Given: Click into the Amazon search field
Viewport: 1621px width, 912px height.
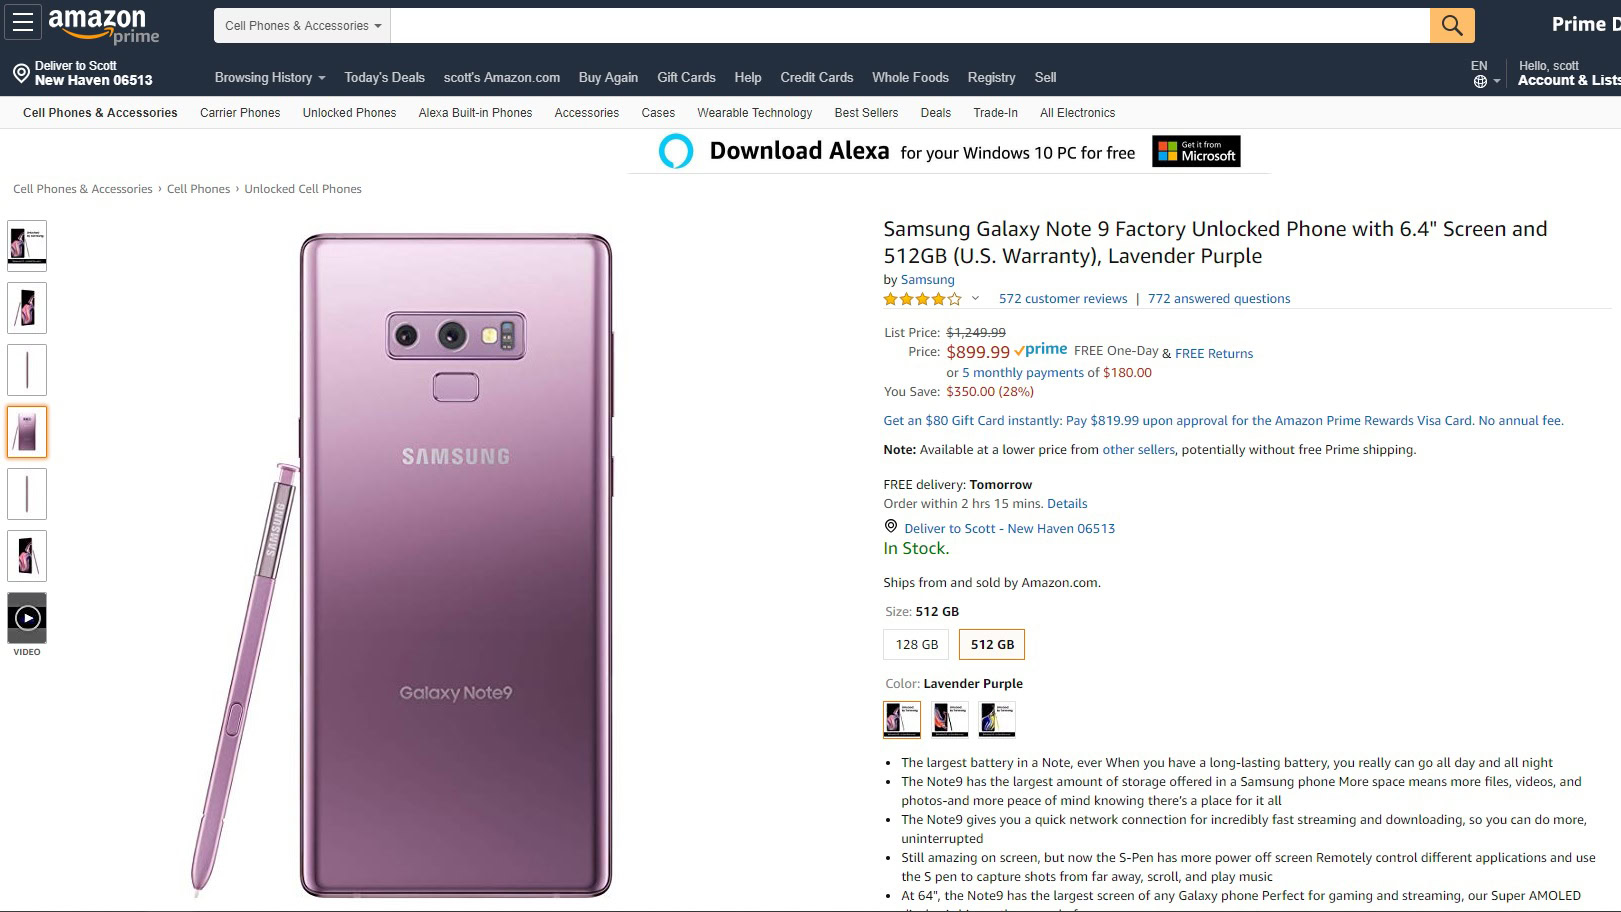Looking at the screenshot, I should [909, 26].
